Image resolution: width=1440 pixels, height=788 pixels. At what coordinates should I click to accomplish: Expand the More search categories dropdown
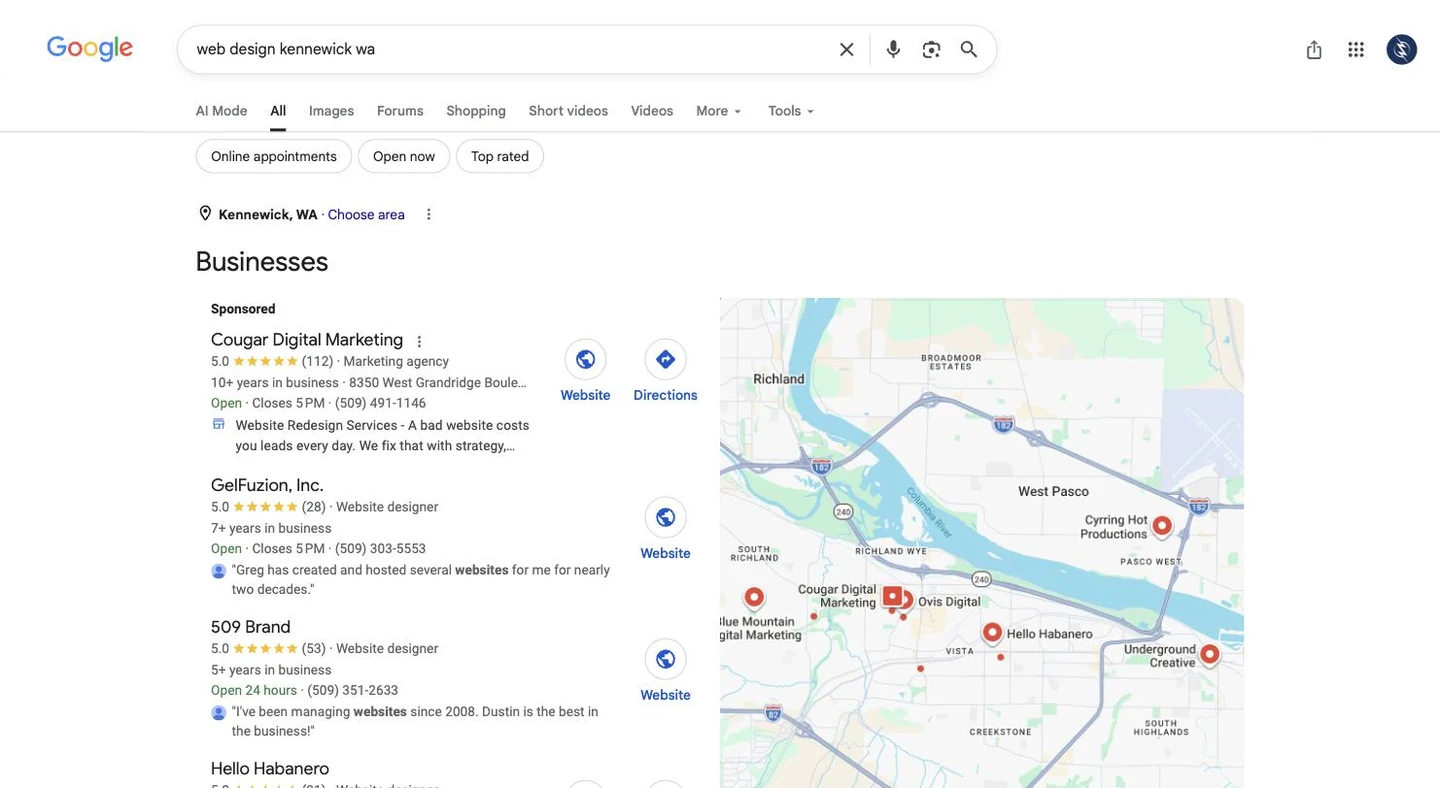click(x=719, y=111)
